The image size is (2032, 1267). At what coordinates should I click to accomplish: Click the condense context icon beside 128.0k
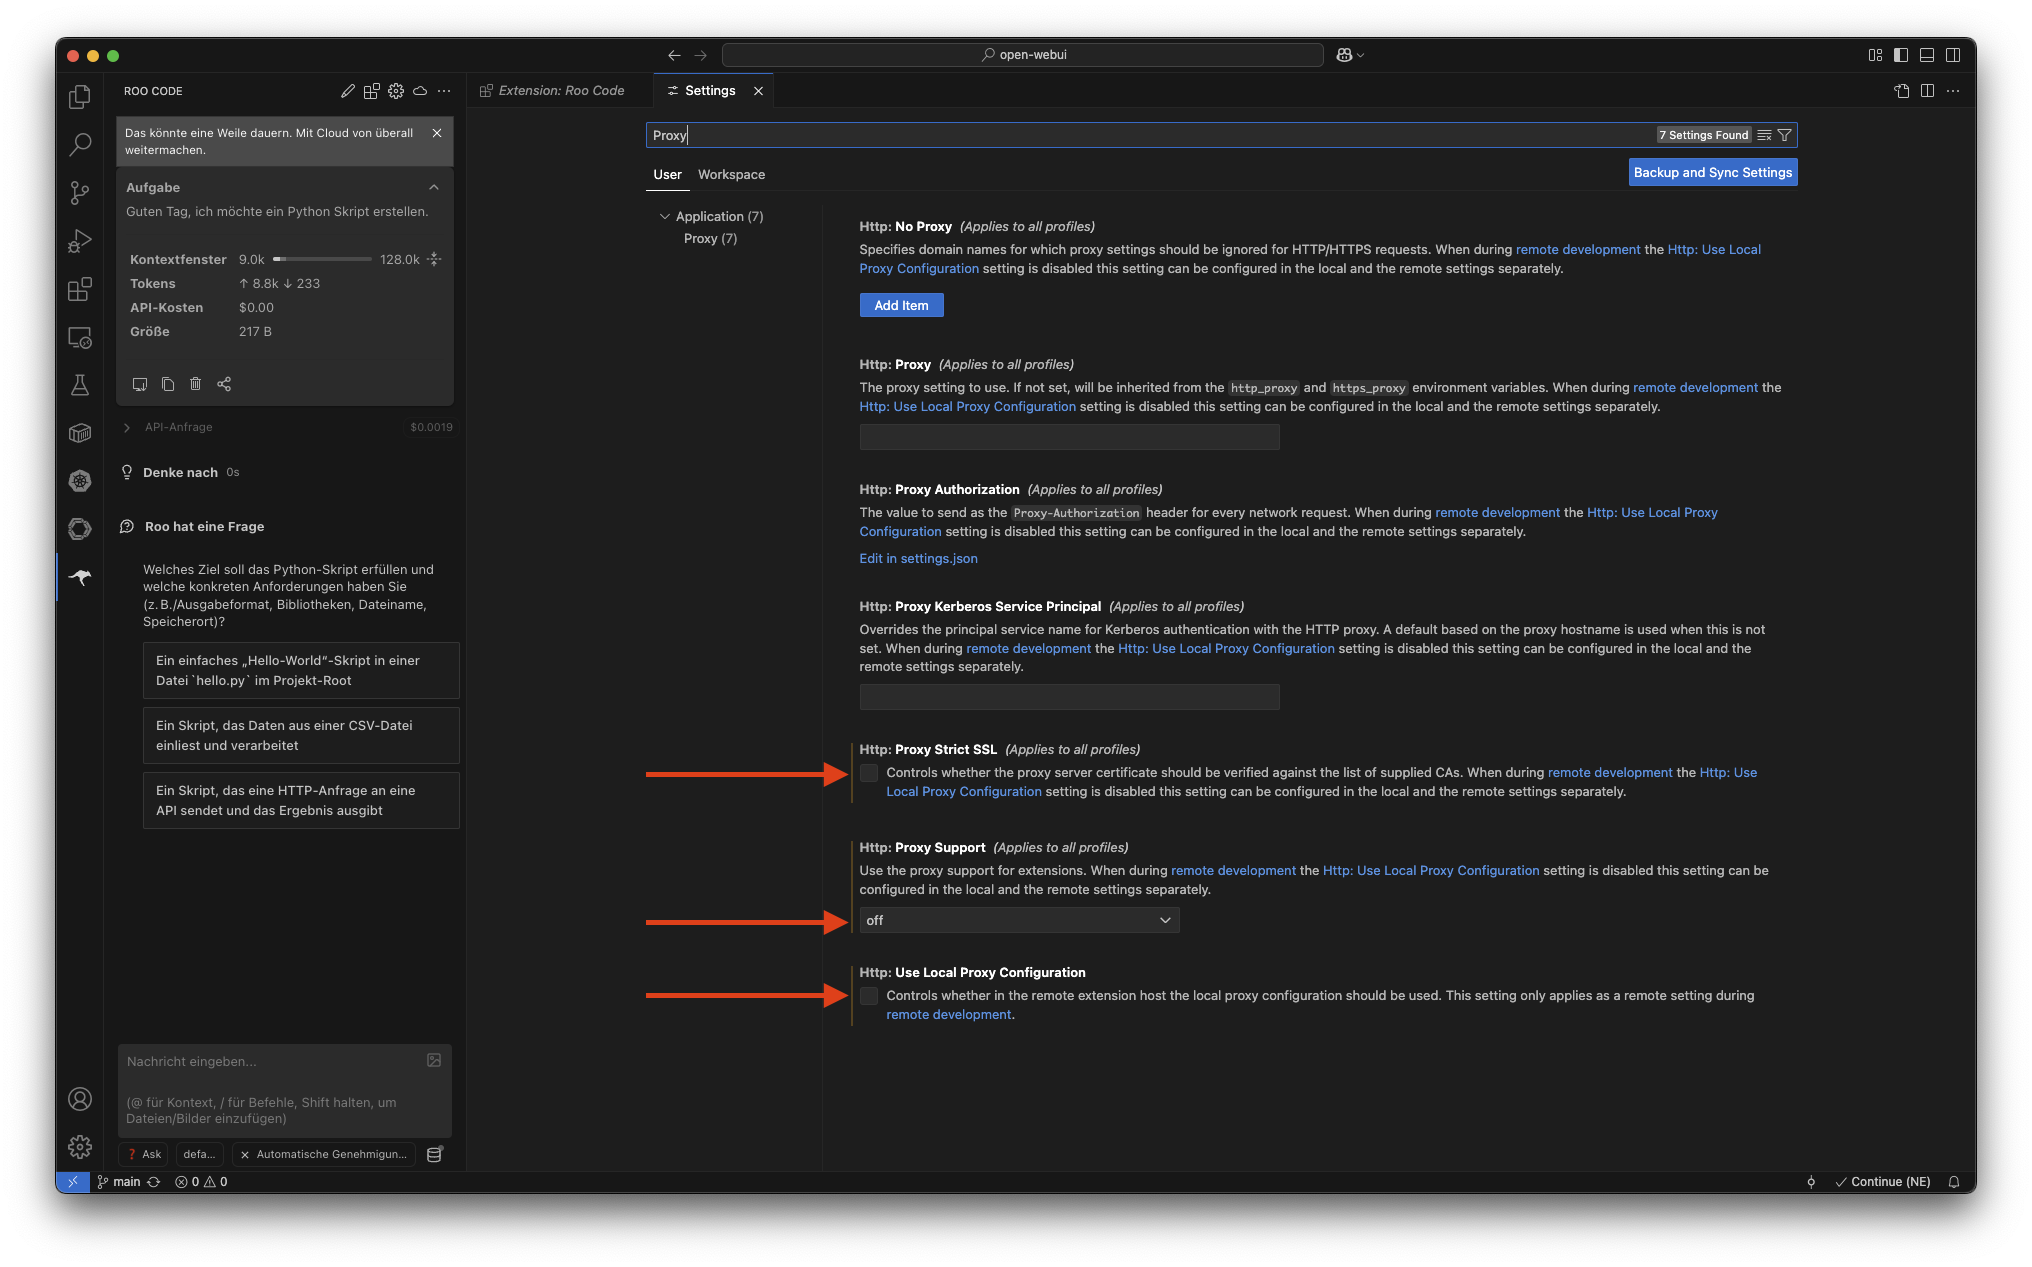point(434,259)
